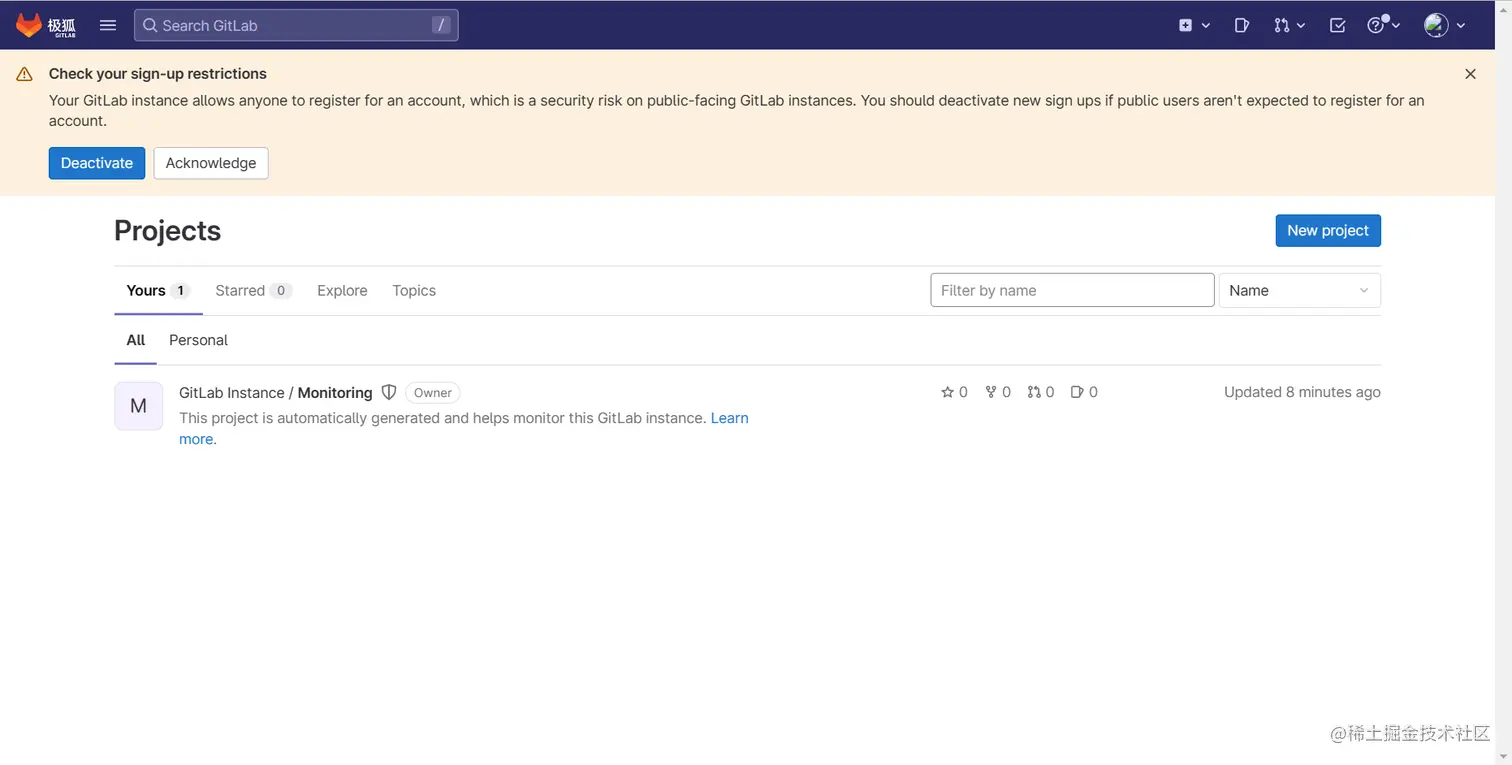The height and width of the screenshot is (765, 1512).
Task: Open the Explore tab
Action: pyautogui.click(x=342, y=291)
